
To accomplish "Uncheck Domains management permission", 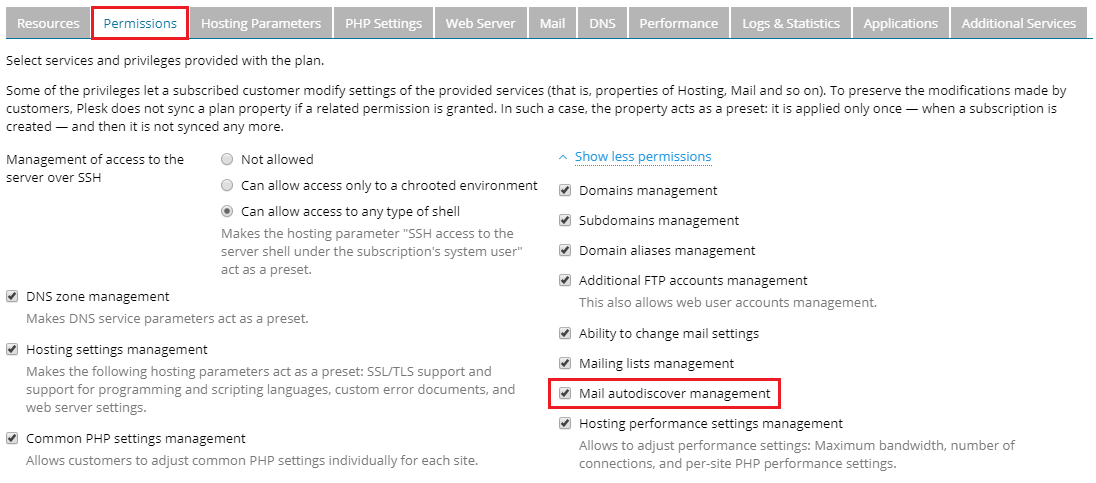I will (x=565, y=191).
